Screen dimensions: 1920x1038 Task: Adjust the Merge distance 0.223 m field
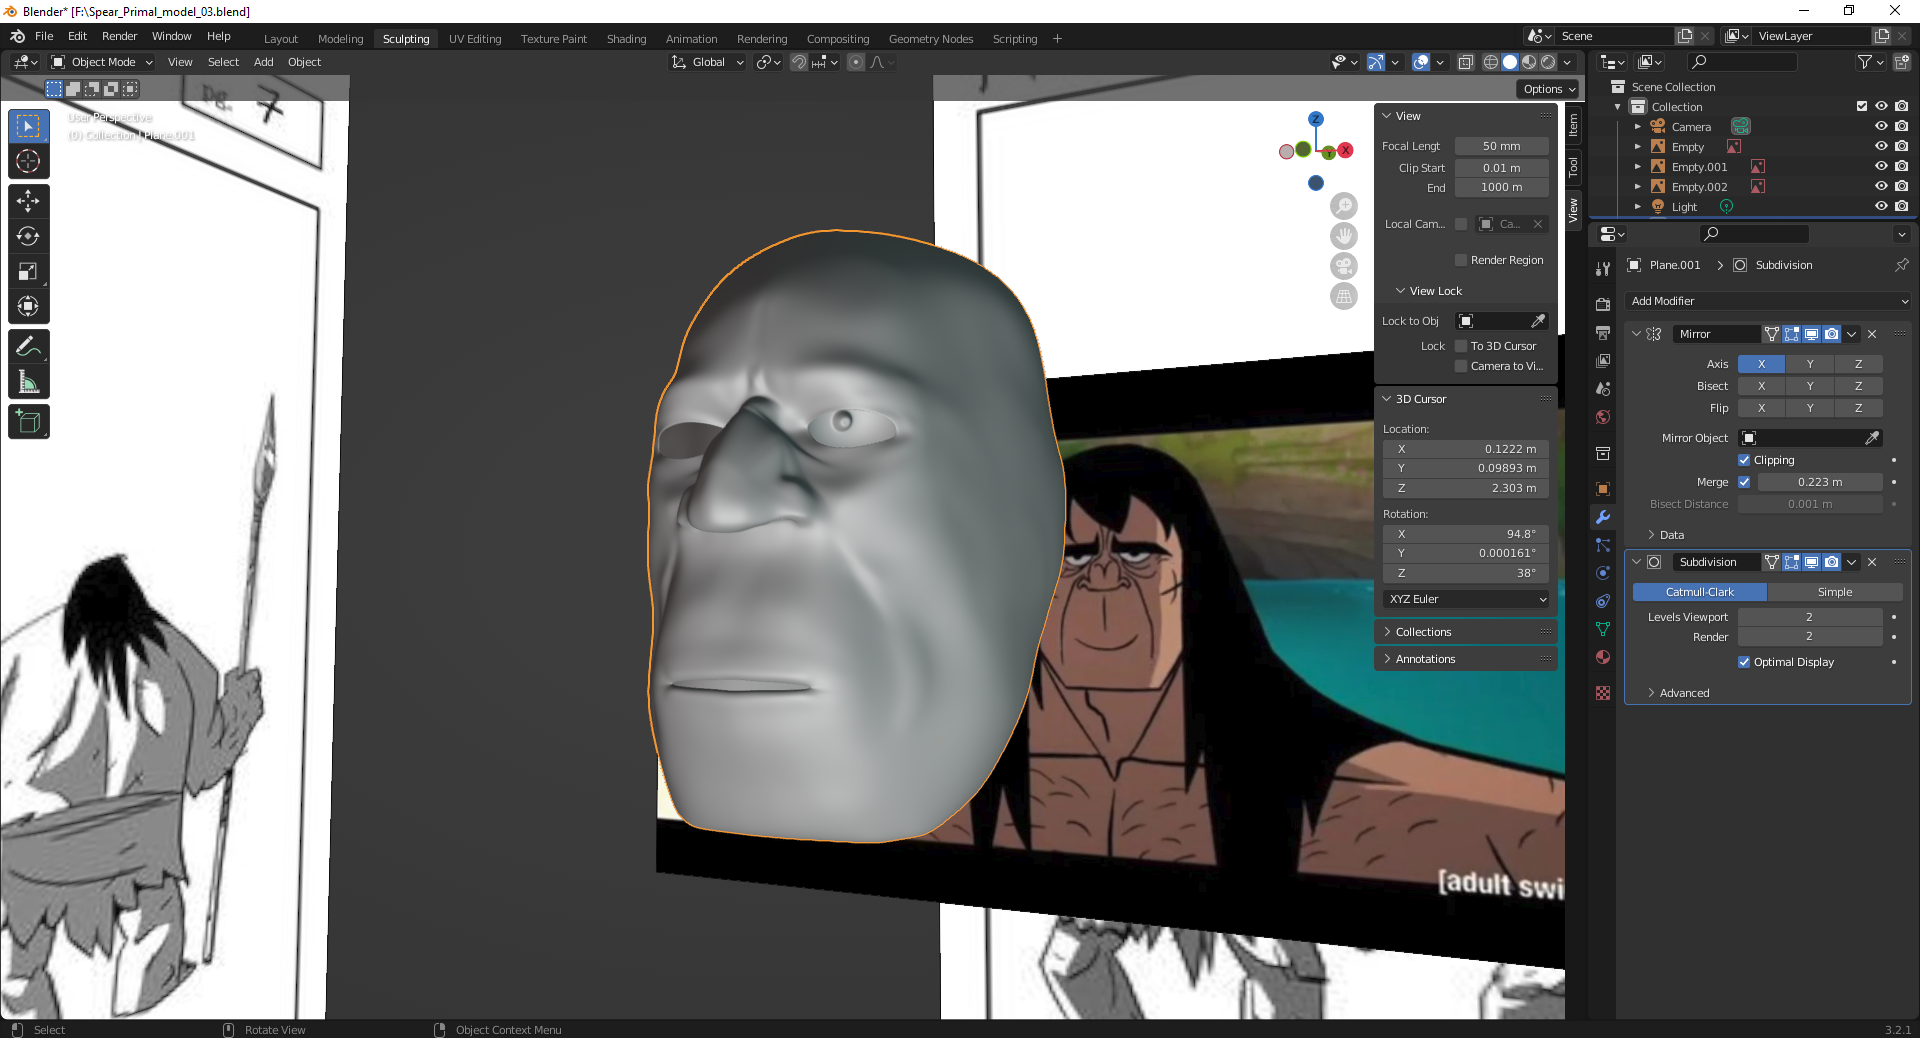[1820, 482]
